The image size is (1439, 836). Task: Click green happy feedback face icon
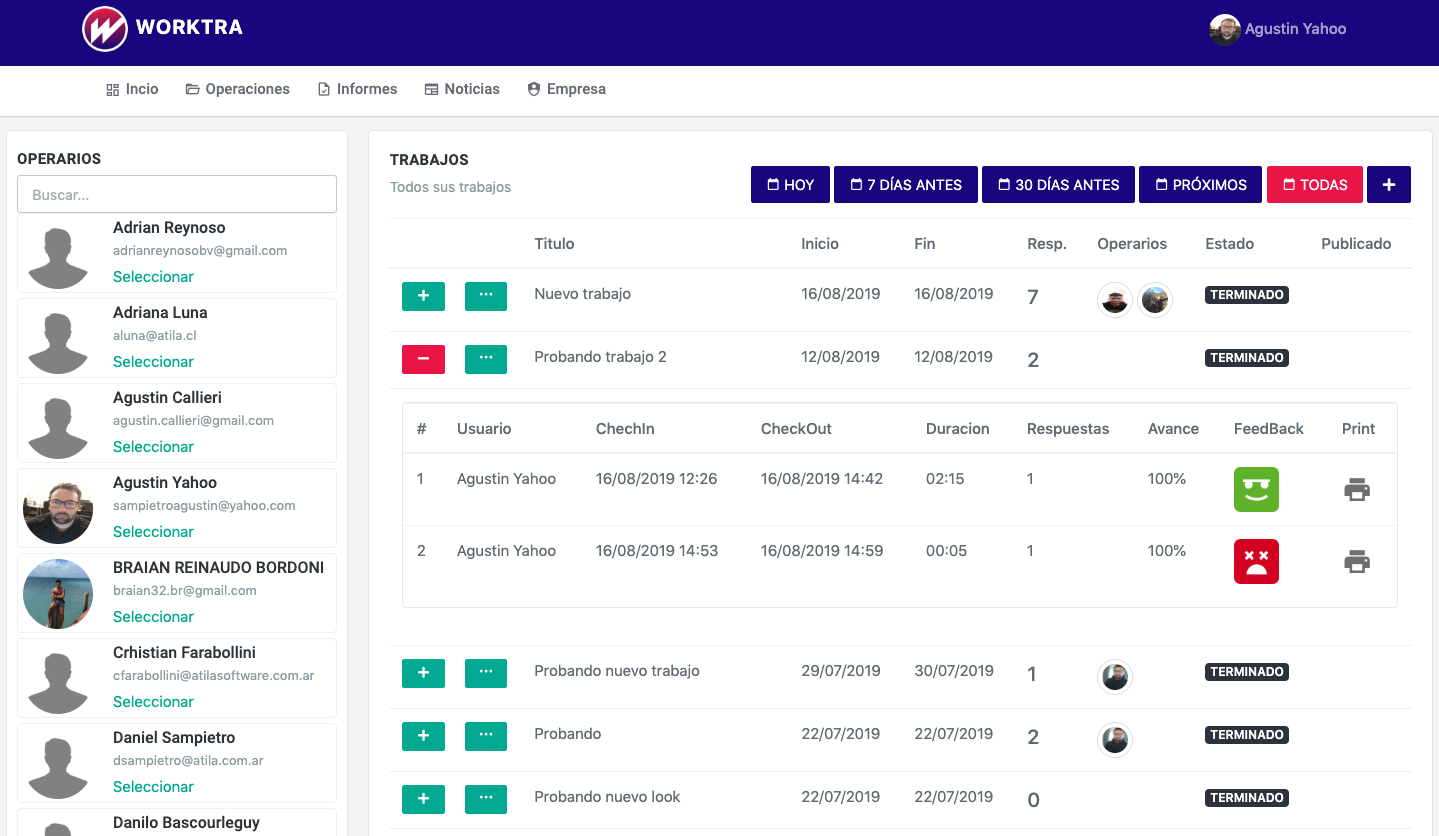[1256, 490]
